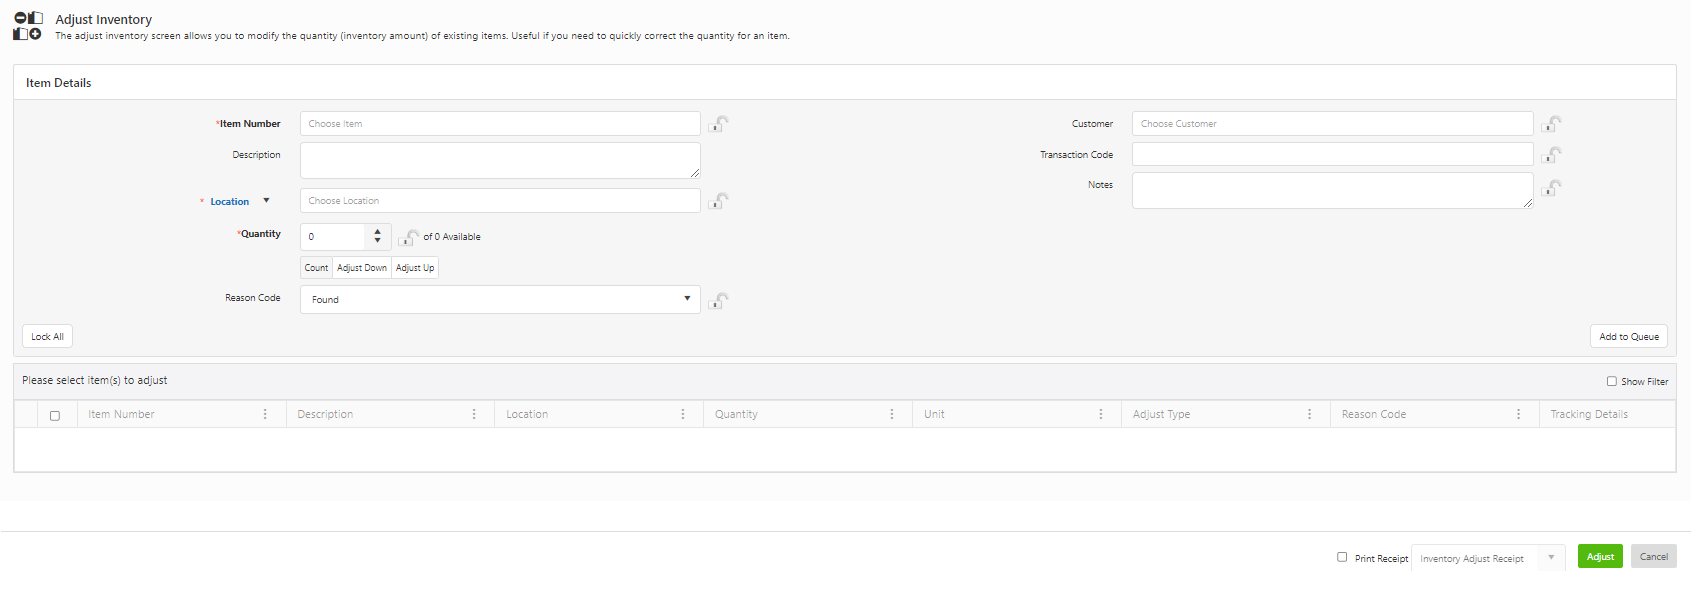Screen dimensions: 1698x607
Task: Increase quantity with the up stepper arrow
Action: point(377,231)
